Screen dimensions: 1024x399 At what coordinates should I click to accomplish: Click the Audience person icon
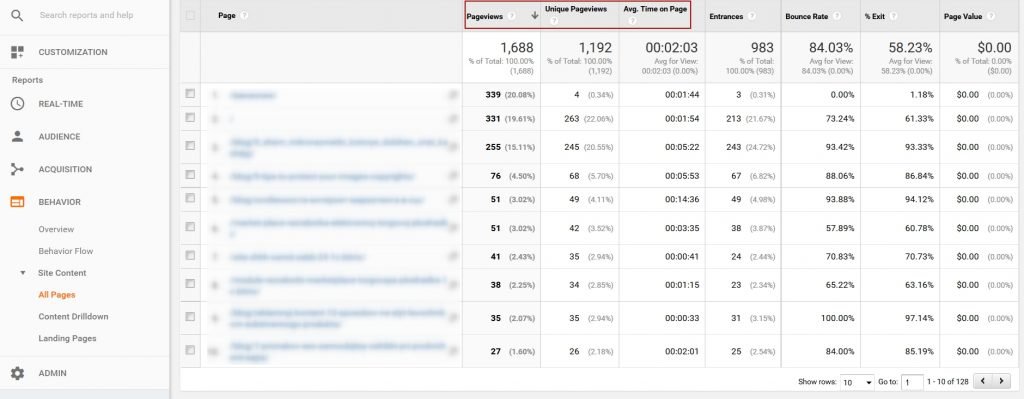click(x=18, y=136)
